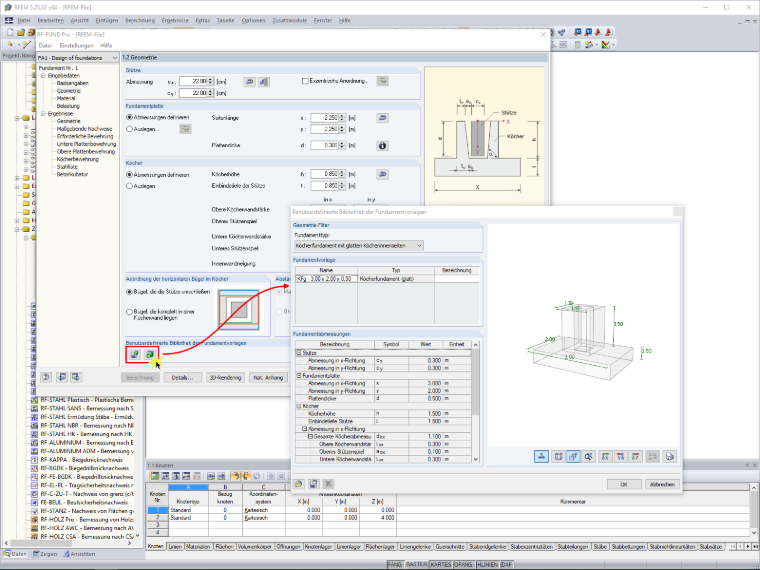Viewport: 760px width, 570px height.
Task: Open Berechnung menu in RFEM menu bar
Action: click(140, 20)
